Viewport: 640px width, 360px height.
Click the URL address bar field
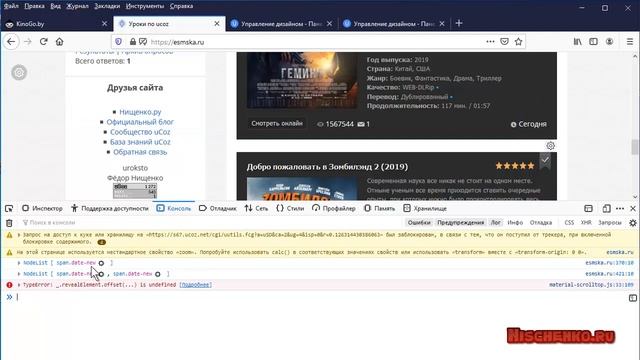click(316, 42)
